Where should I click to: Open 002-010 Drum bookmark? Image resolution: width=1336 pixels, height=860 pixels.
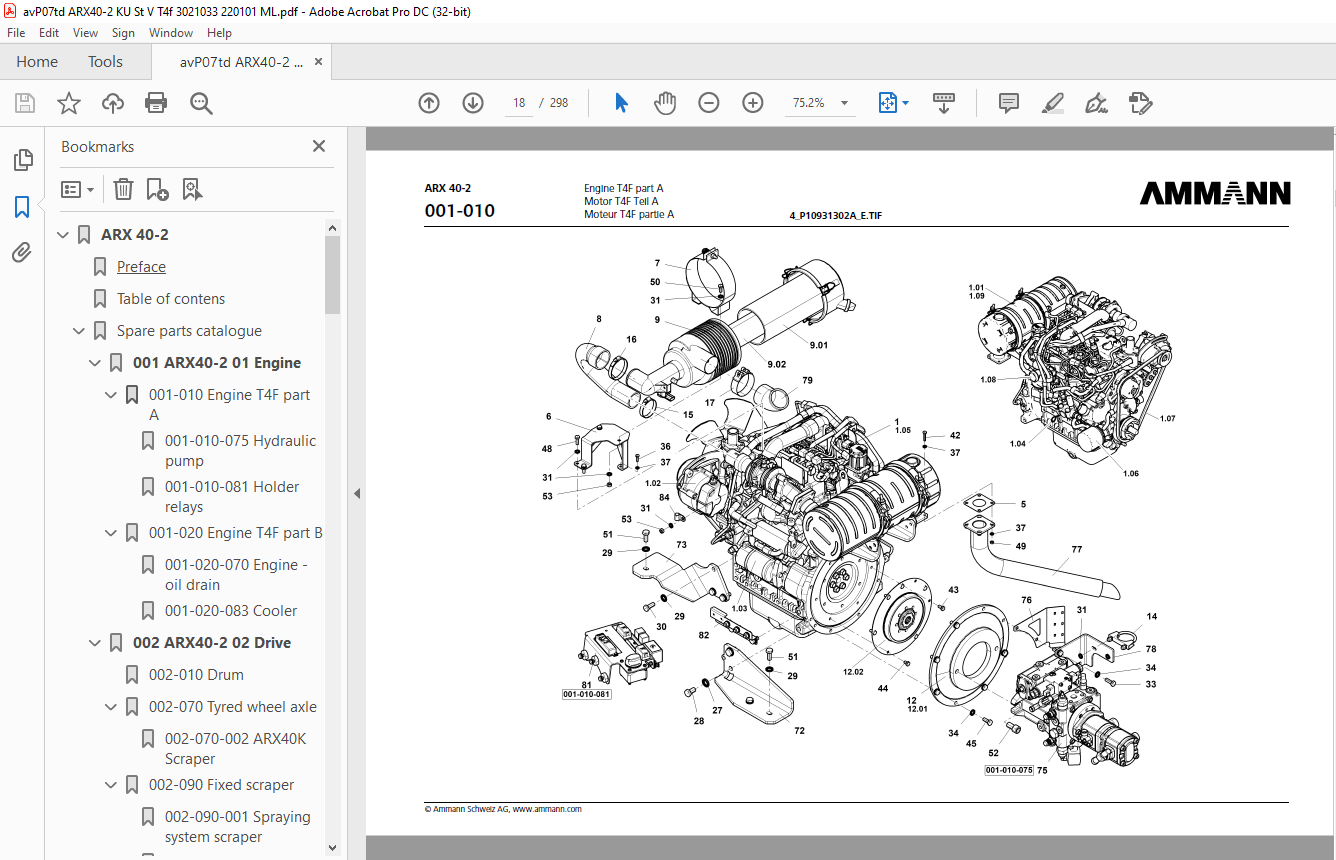click(x=196, y=675)
